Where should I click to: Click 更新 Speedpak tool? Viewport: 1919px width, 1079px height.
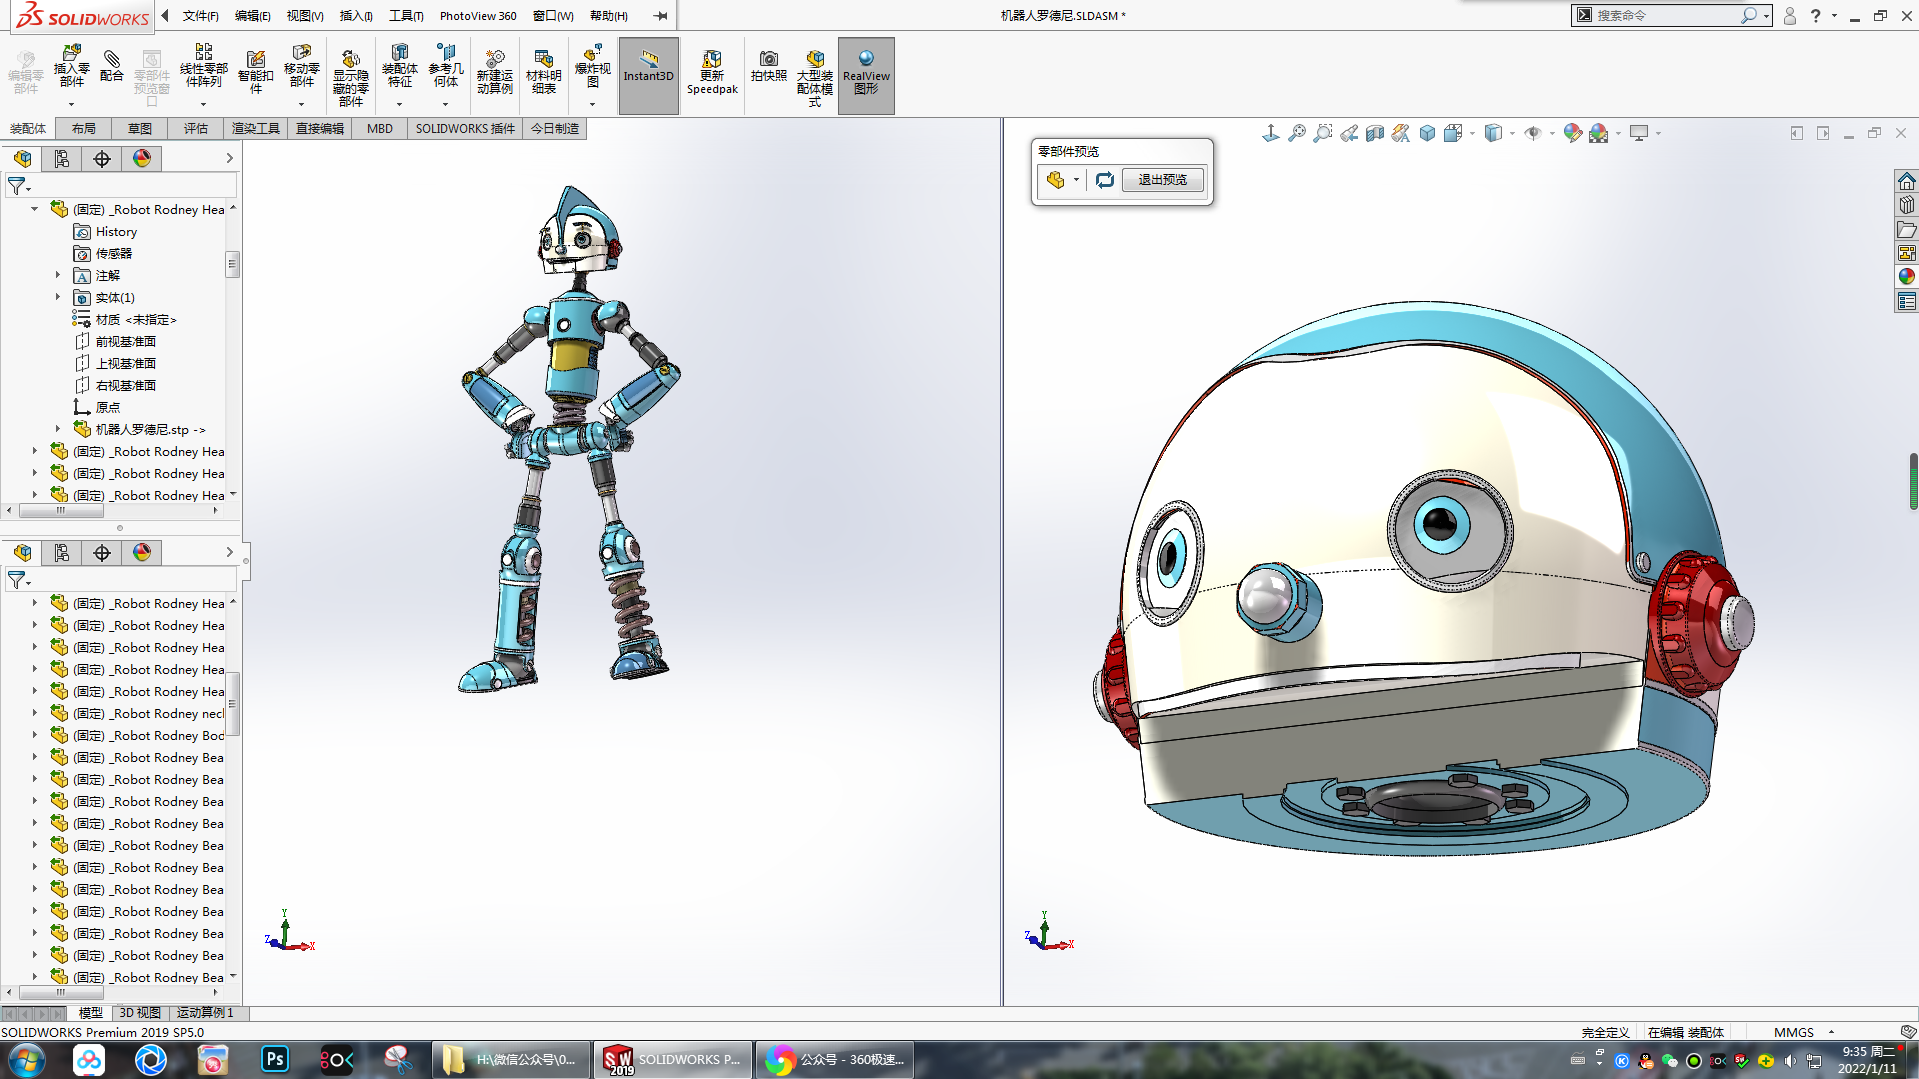pos(712,72)
